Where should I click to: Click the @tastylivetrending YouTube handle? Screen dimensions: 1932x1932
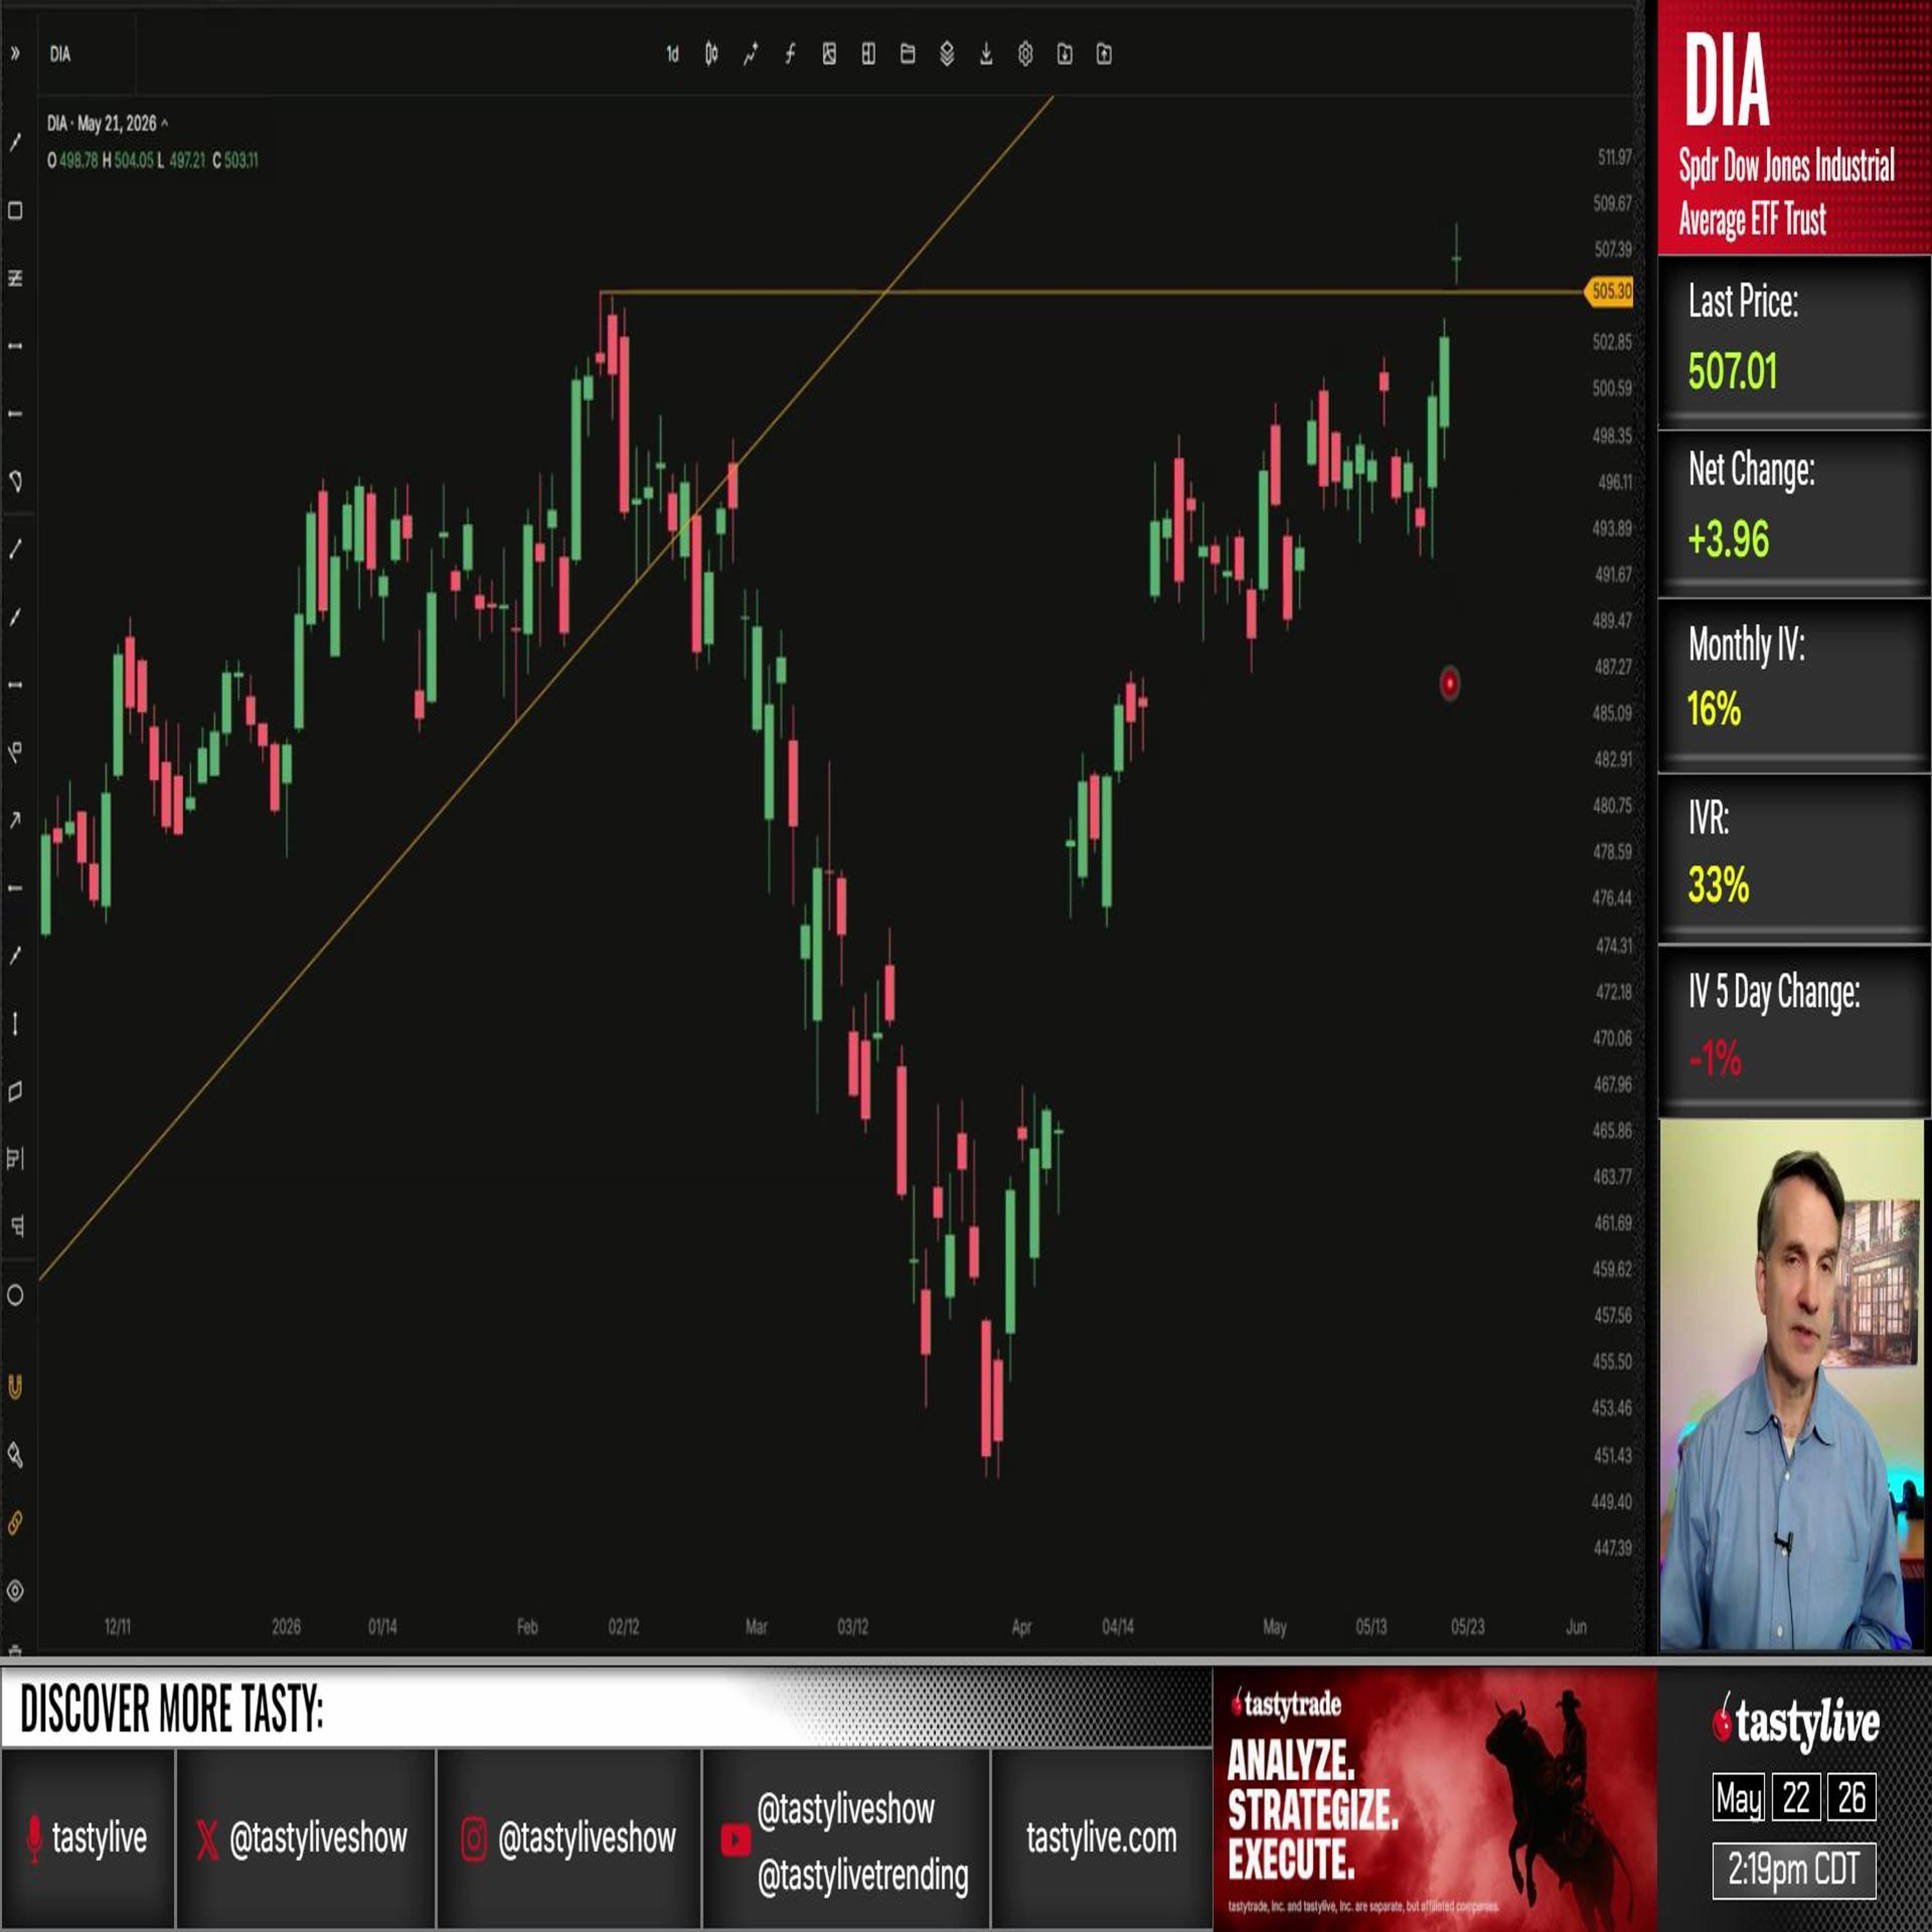(x=863, y=1875)
